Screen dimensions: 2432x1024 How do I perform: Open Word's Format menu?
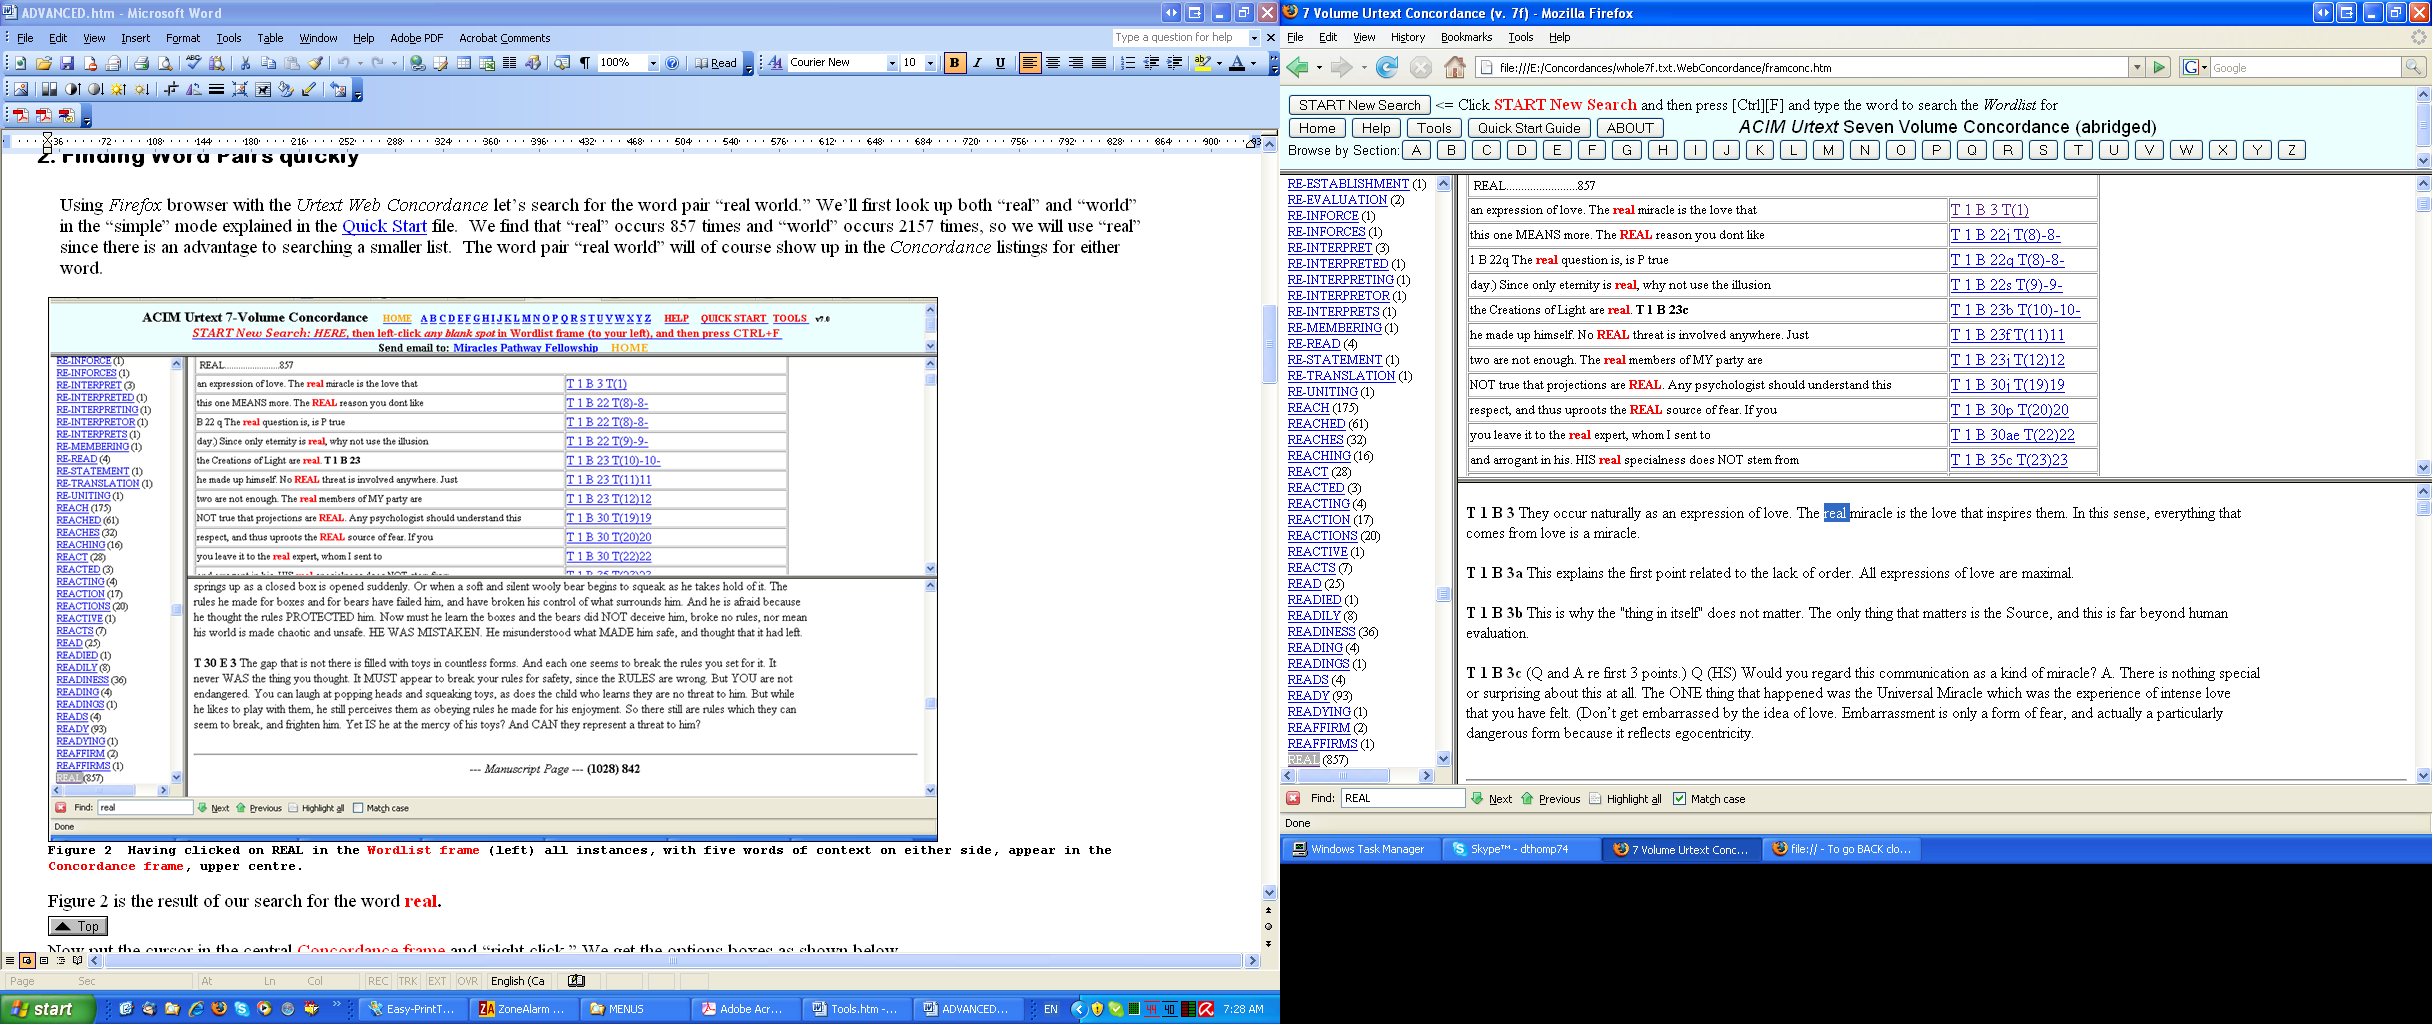point(183,38)
